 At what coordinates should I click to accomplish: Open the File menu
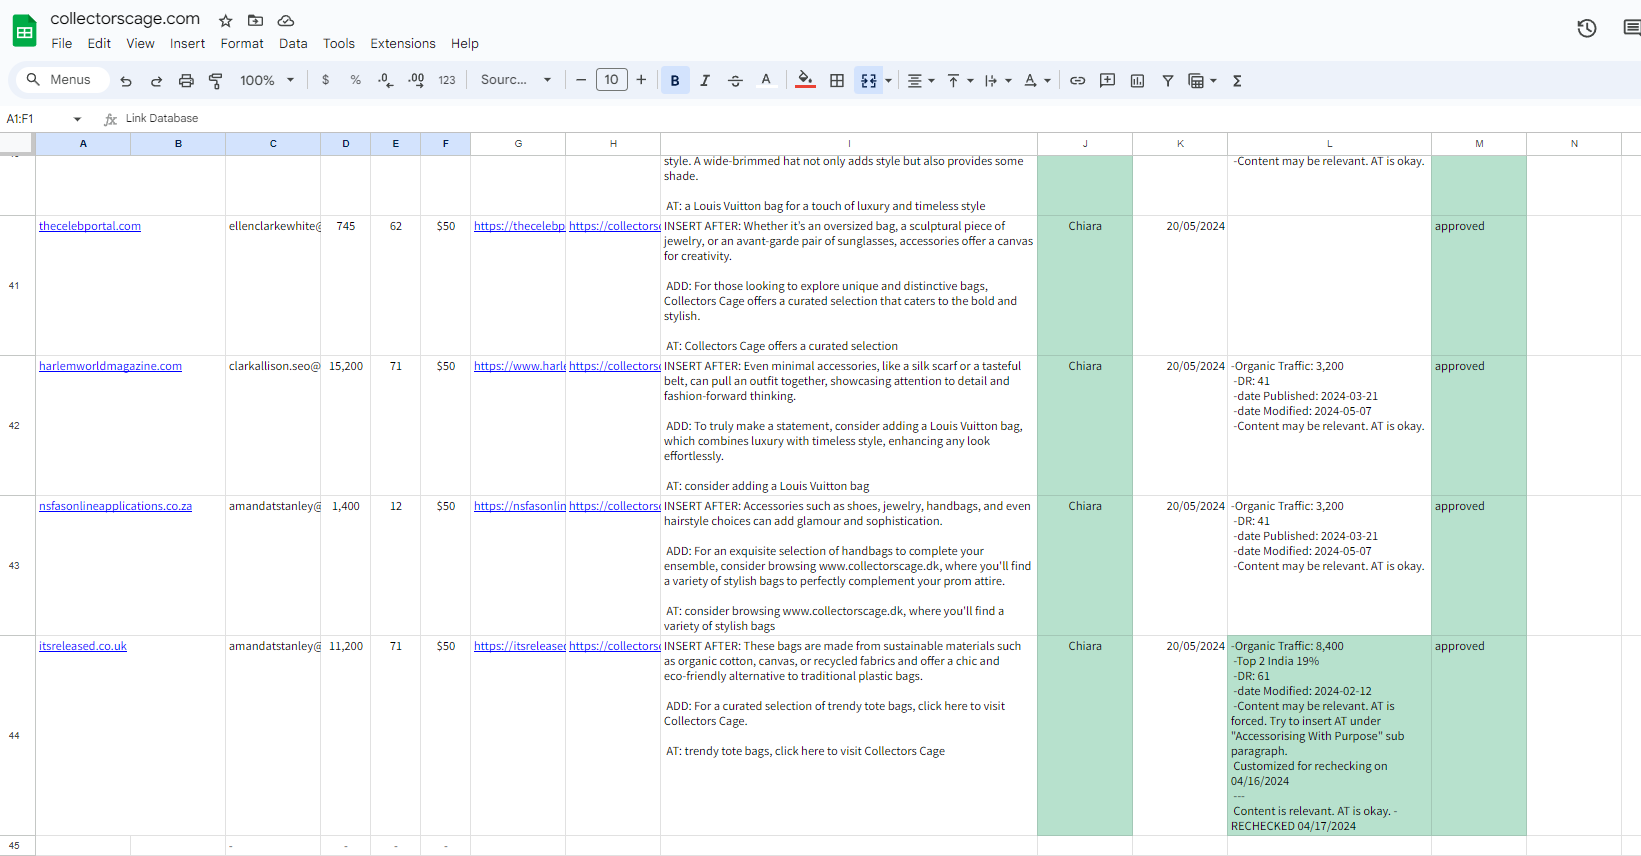(x=62, y=44)
